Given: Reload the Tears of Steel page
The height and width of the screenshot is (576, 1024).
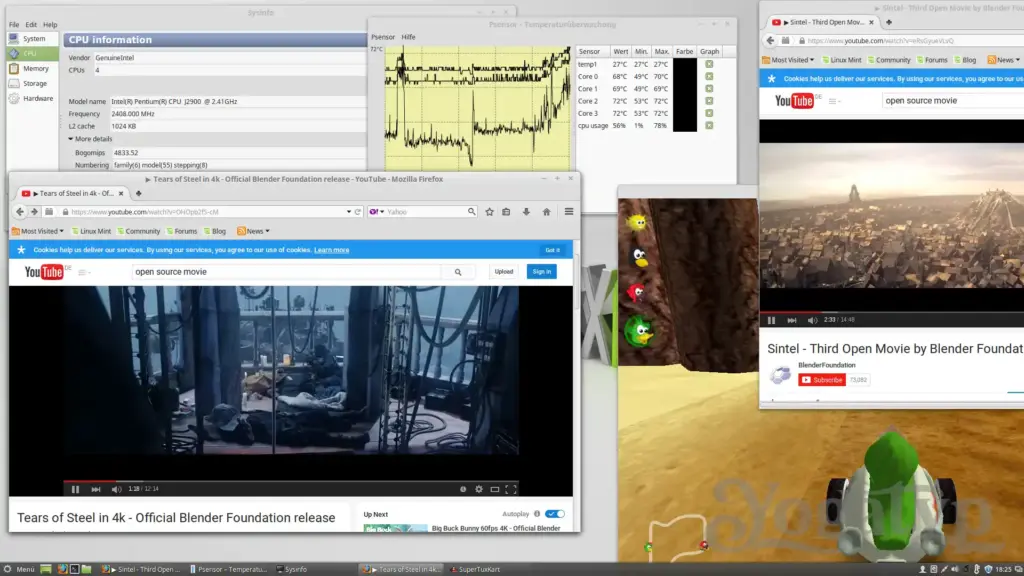Looking at the screenshot, I should [x=358, y=212].
